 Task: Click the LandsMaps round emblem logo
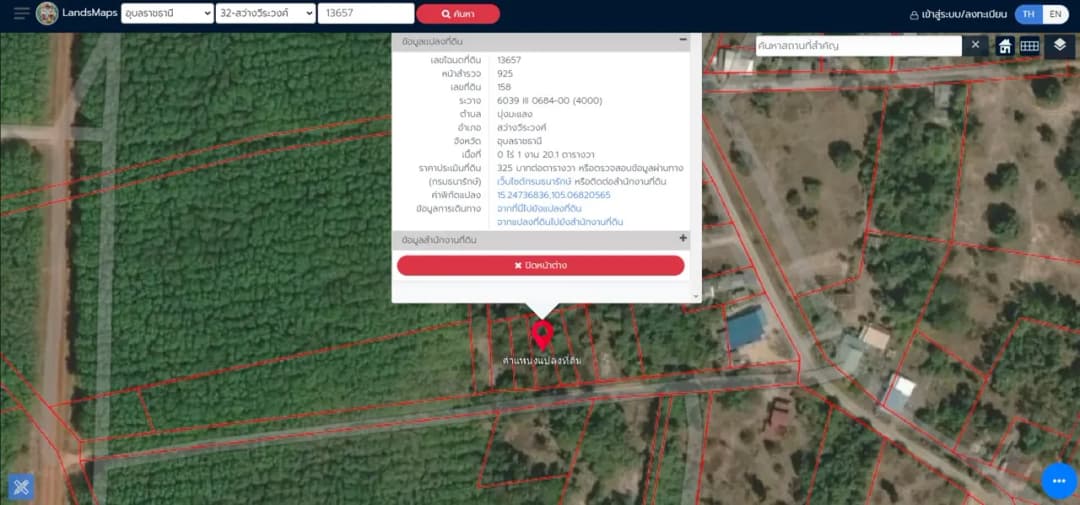47,13
